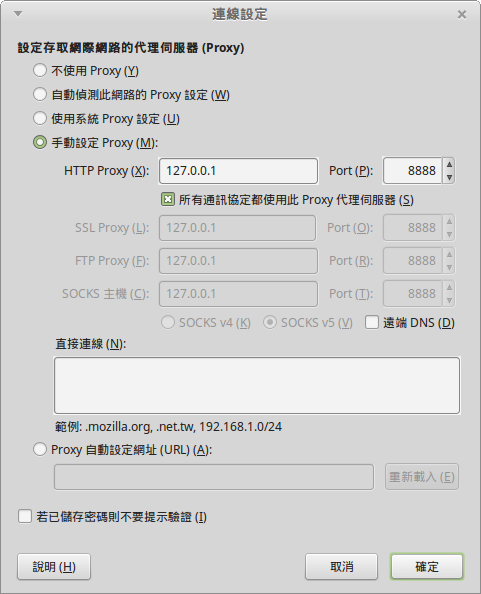Viewport: 481px width, 594px height.
Task: Click the Proxy auto-config URL field
Action: coord(214,477)
